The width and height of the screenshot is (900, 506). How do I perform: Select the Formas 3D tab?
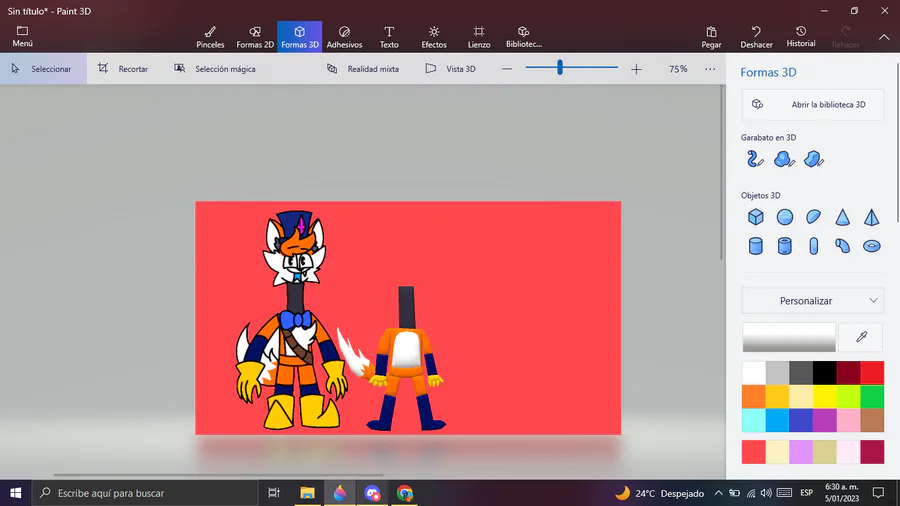pos(300,37)
